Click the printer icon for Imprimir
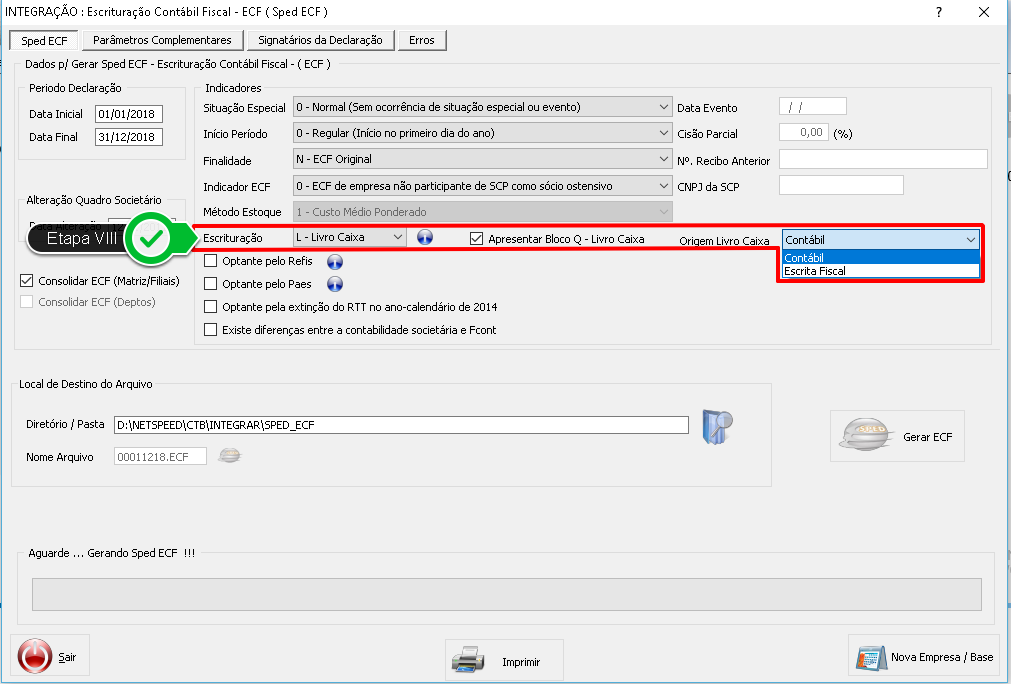Screen dimensions: 1011x684 tap(468, 661)
